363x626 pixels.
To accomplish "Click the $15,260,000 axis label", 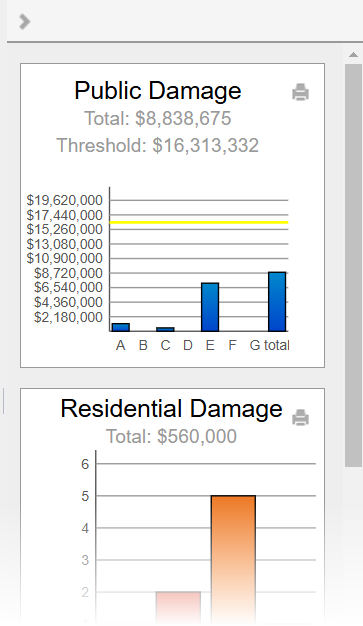I will coord(65,230).
